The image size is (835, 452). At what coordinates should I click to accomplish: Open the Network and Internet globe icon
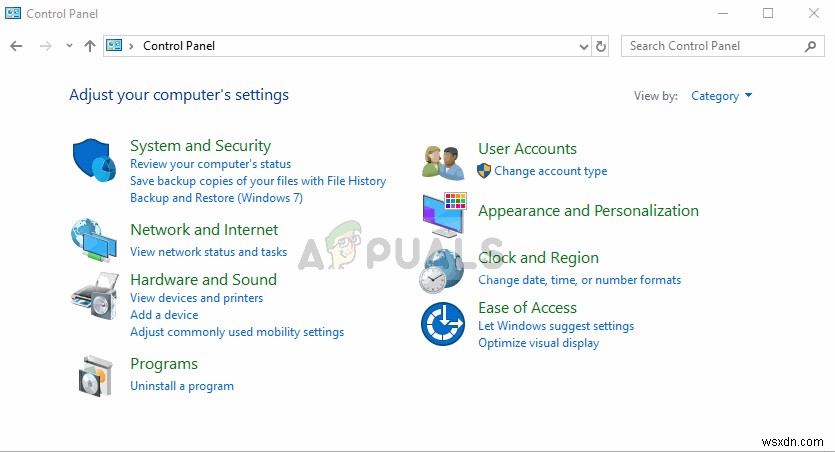(x=94, y=240)
